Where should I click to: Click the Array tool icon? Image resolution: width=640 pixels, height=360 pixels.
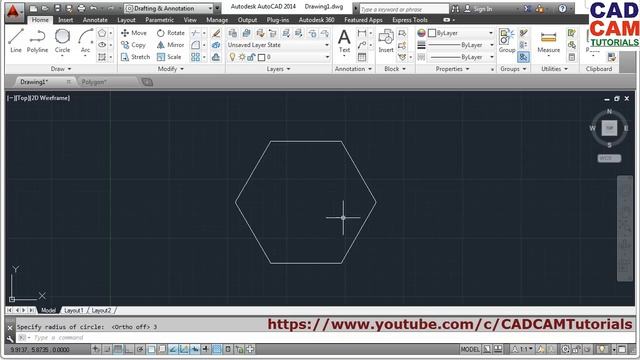click(x=196, y=57)
